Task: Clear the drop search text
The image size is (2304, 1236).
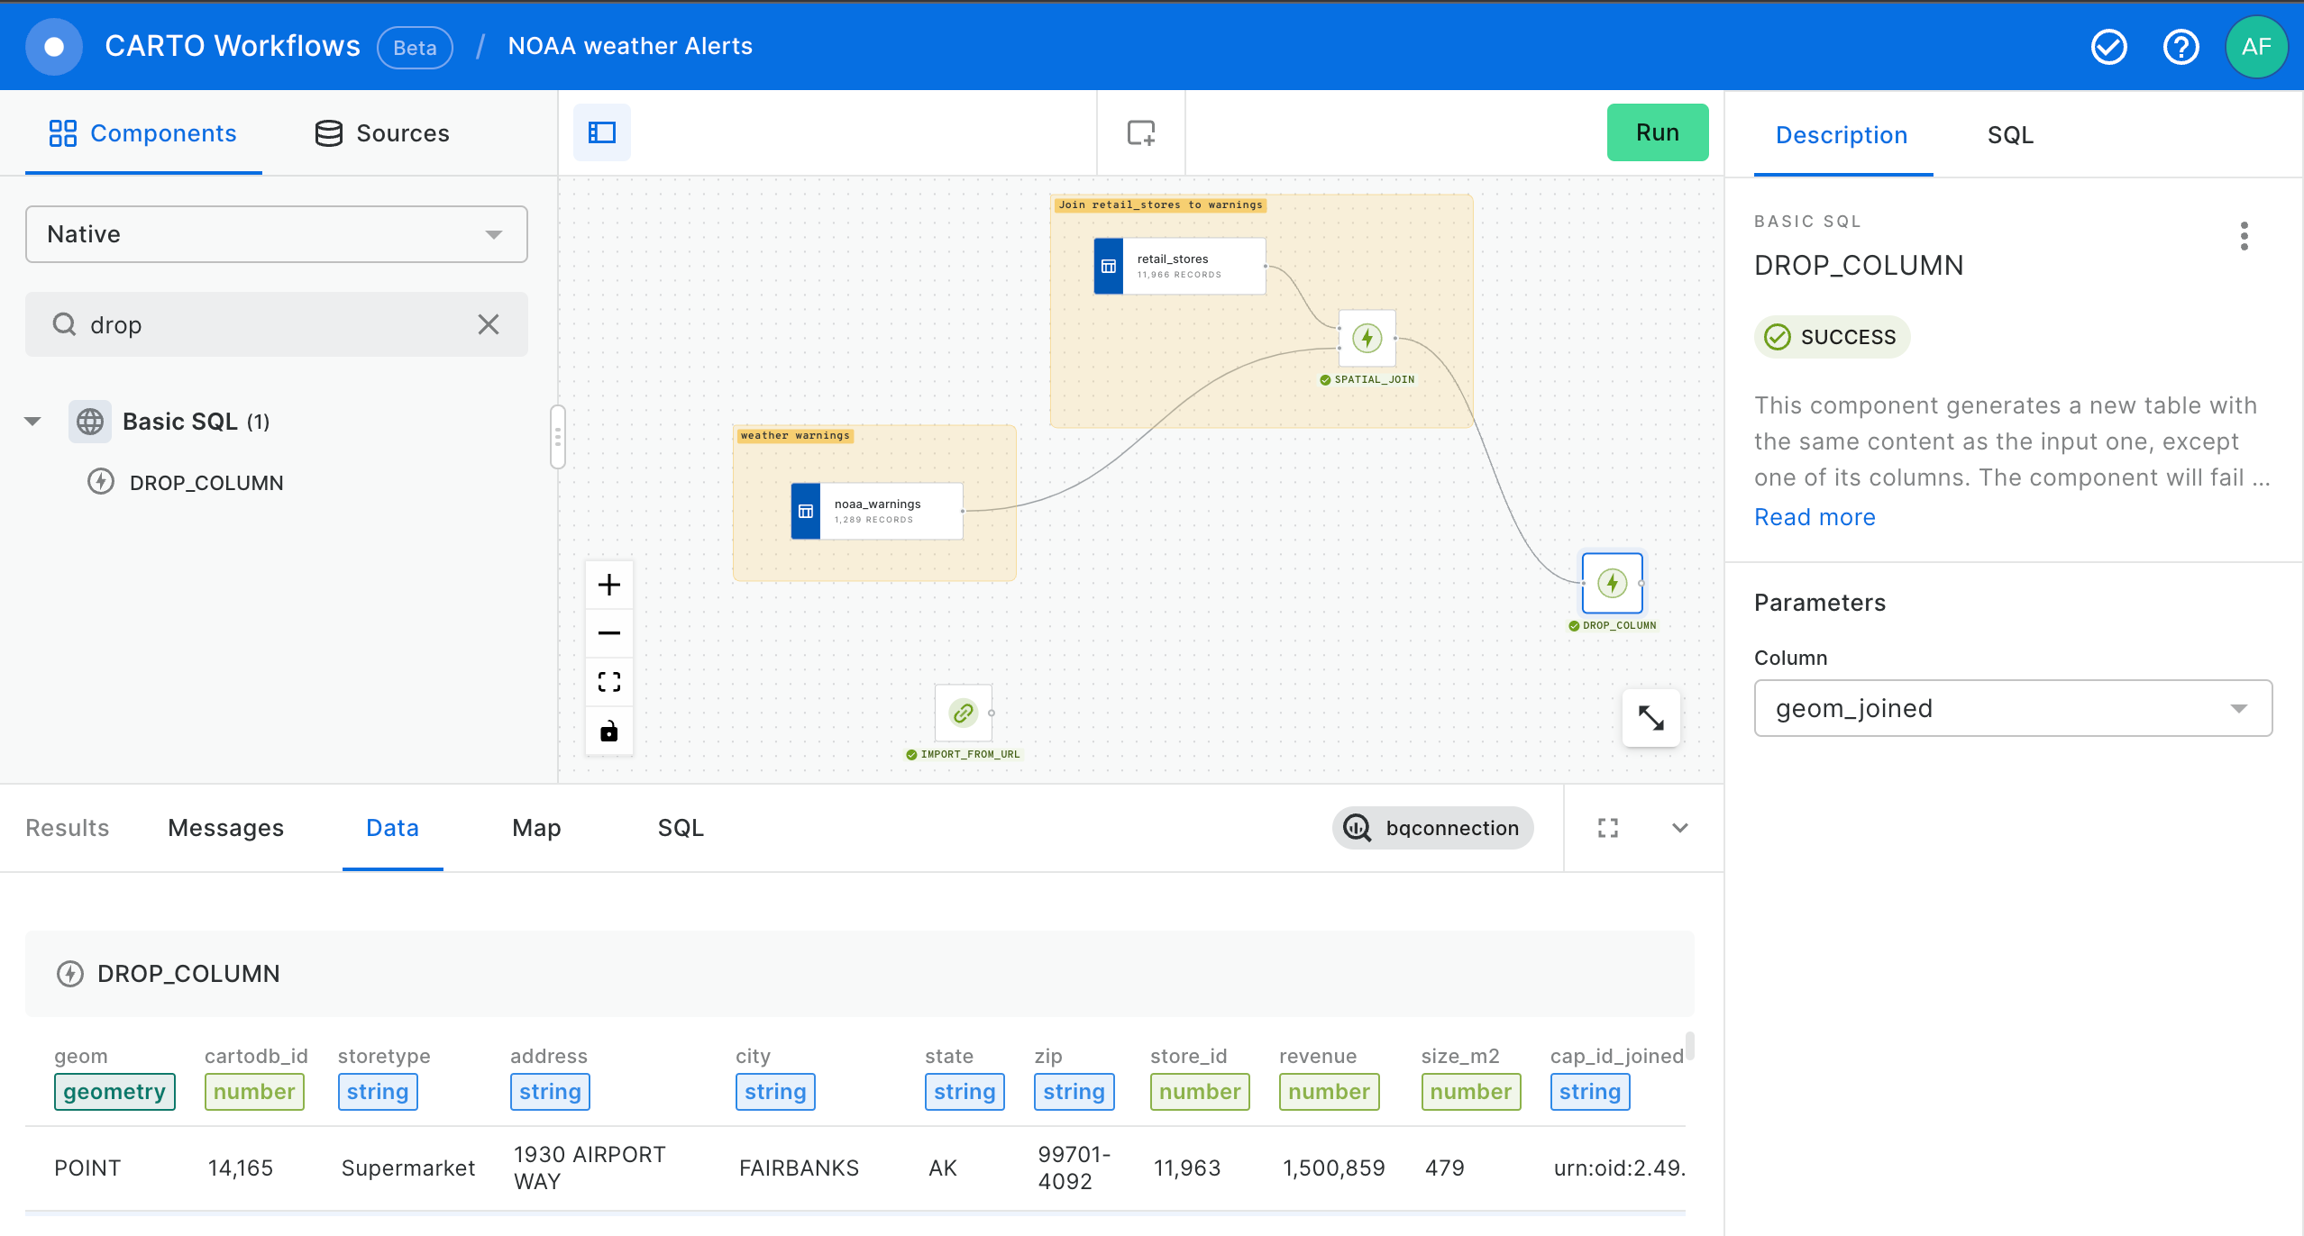Action: [x=488, y=324]
